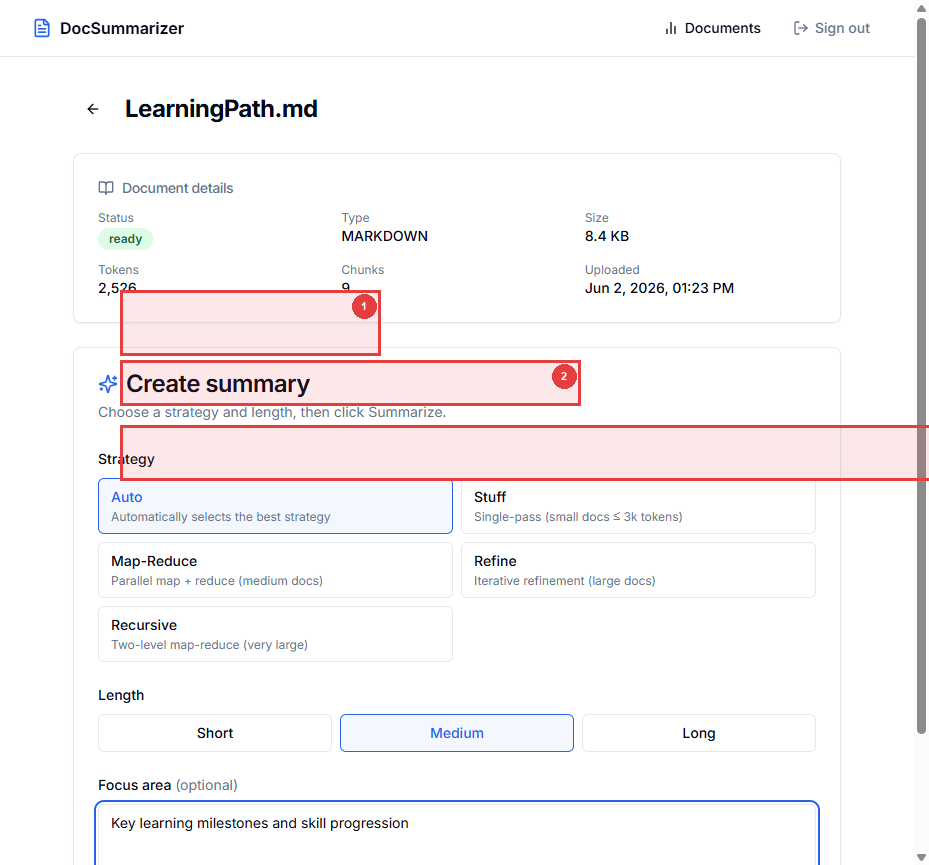Viewport: 929px width, 865px height.
Task: Click the page vertical scrollbar thumb
Action: (x=921, y=376)
